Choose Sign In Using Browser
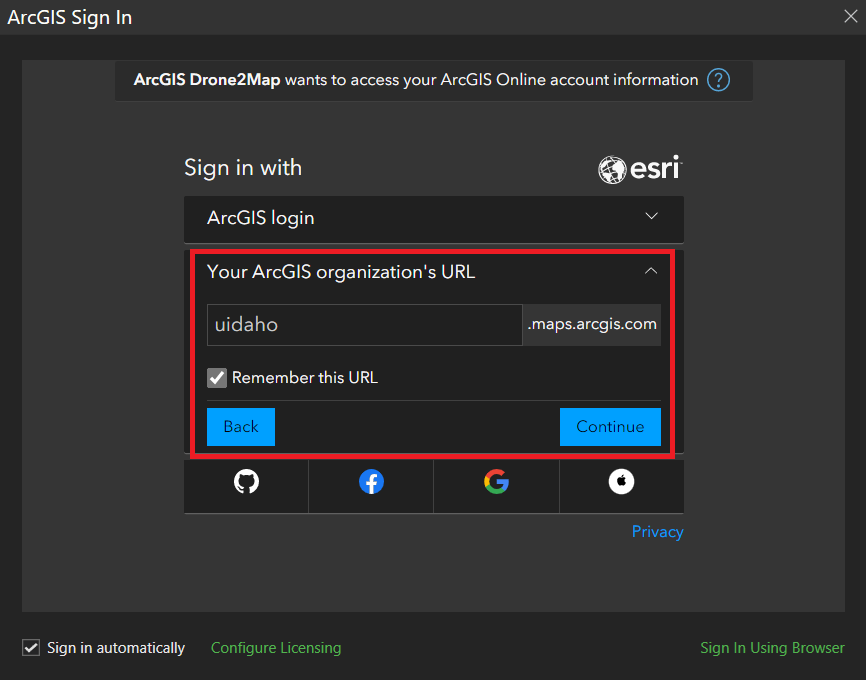This screenshot has height=680, width=866. [772, 648]
